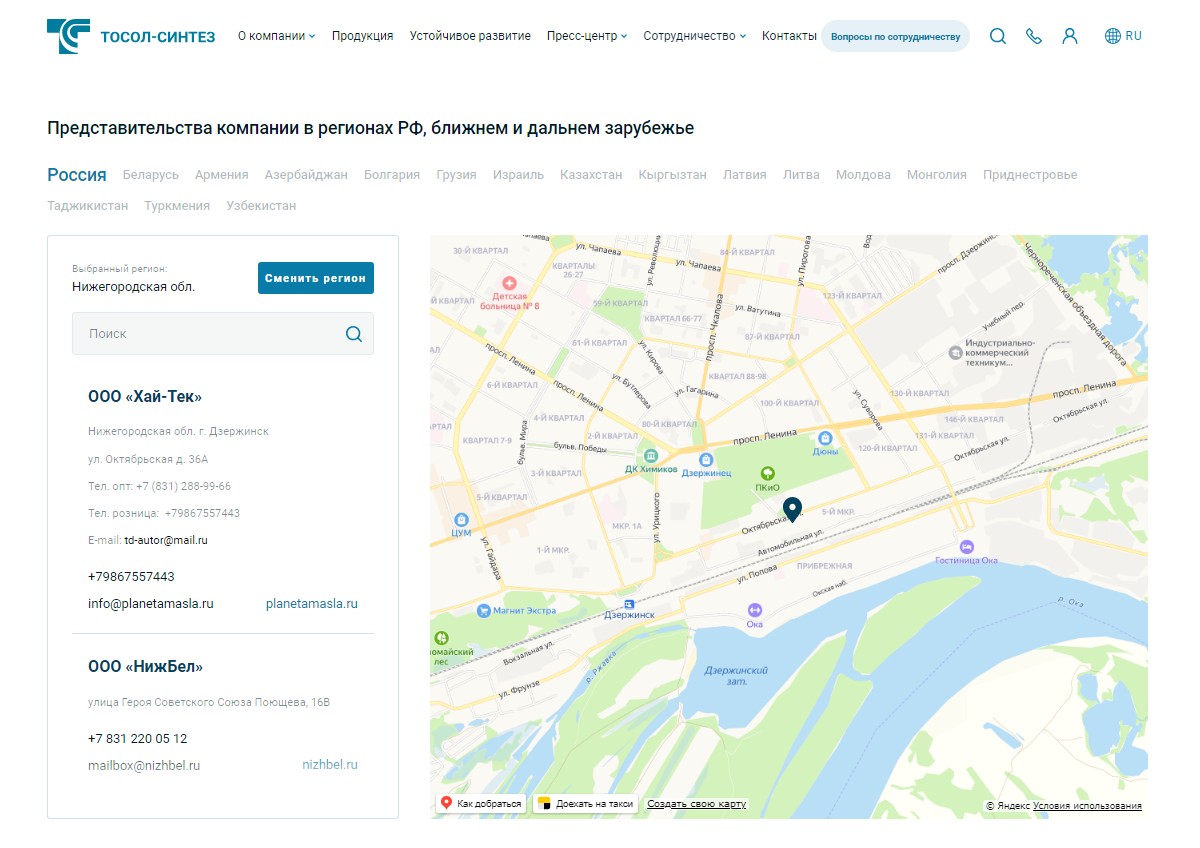Select Приднестровье country tab
1200x848 pixels.
pyautogui.click(x=1030, y=175)
